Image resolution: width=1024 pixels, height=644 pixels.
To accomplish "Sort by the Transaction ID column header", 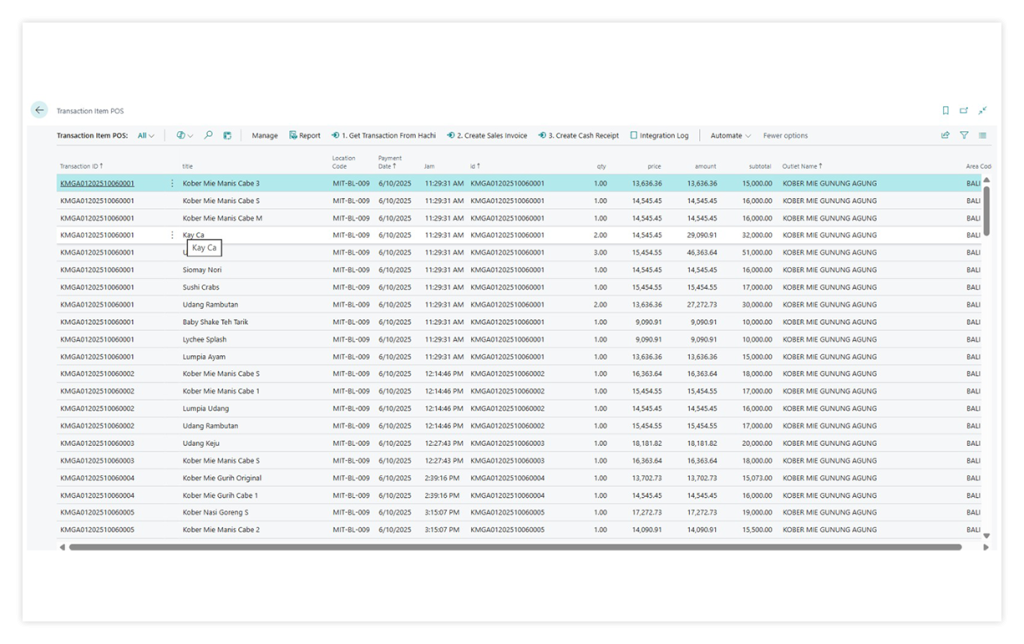I will click(x=81, y=166).
